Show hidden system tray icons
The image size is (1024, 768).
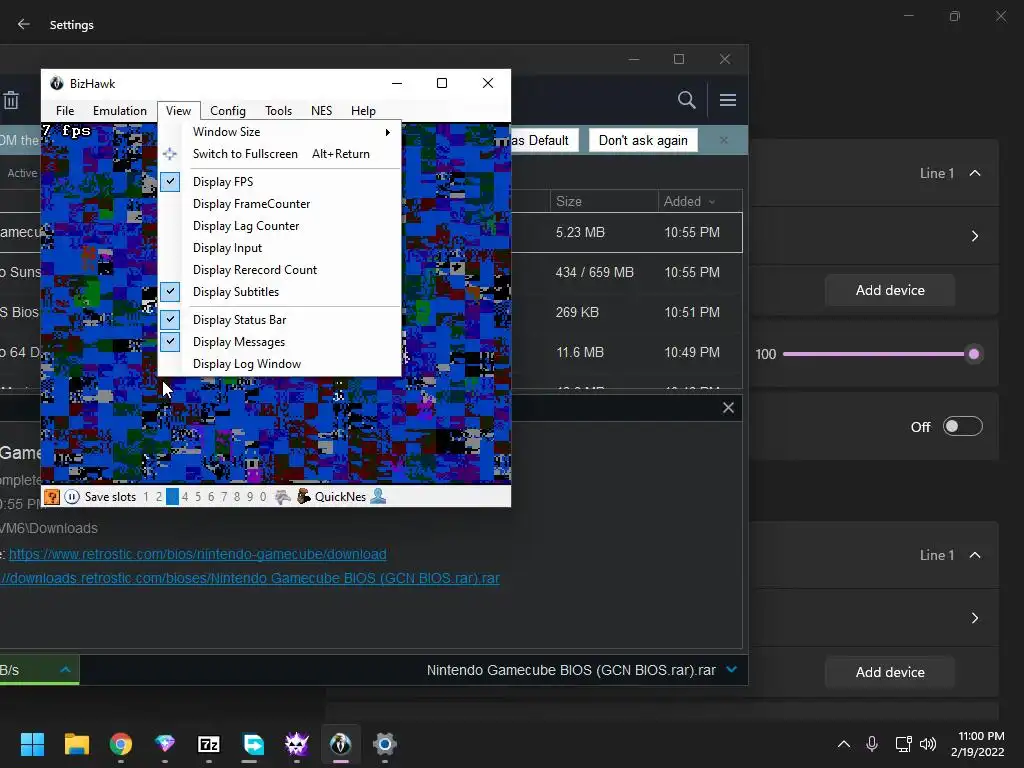click(x=844, y=744)
